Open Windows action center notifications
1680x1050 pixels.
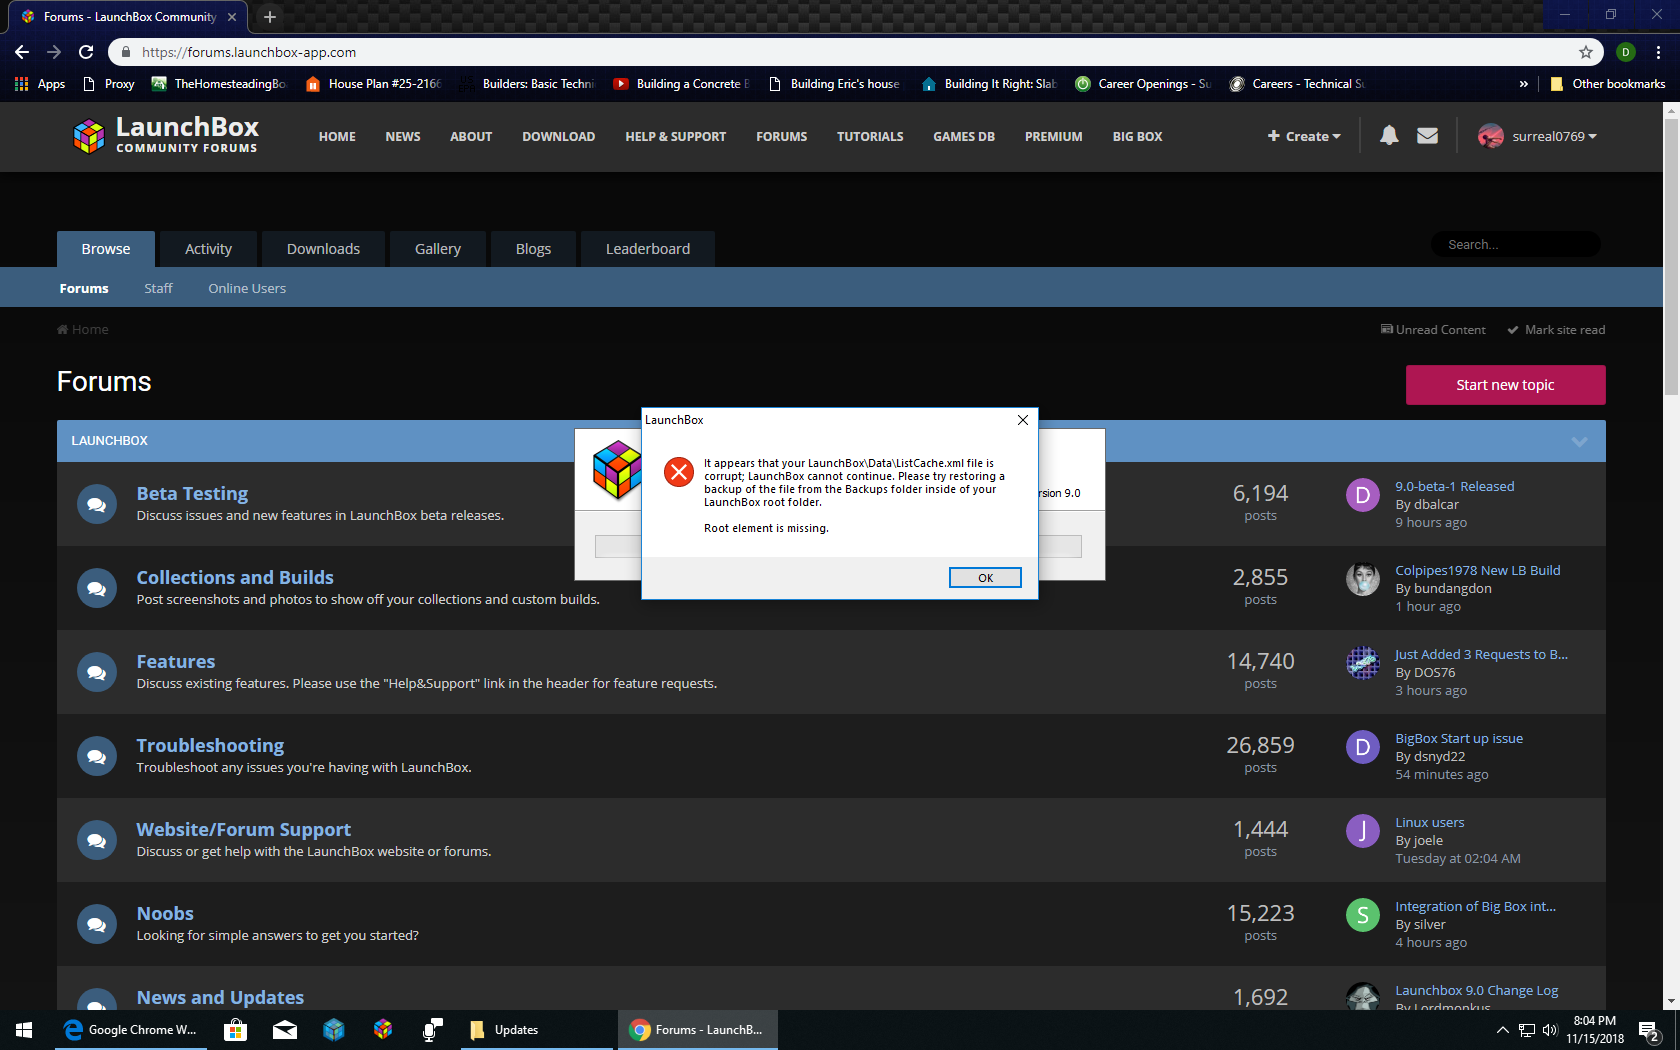1650,1030
